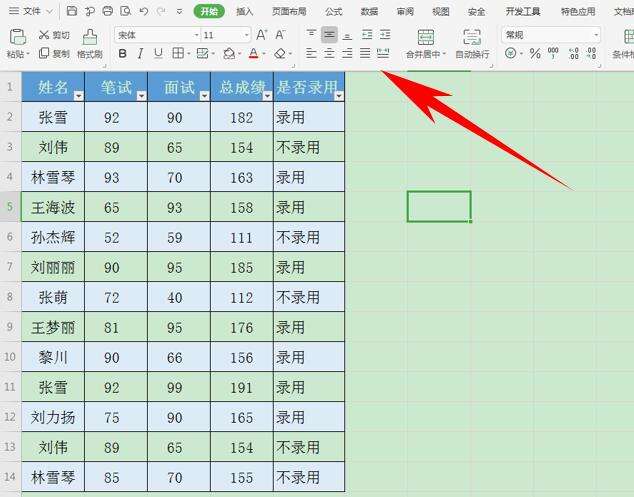
Task: Decrease indent icon
Action: [367, 35]
